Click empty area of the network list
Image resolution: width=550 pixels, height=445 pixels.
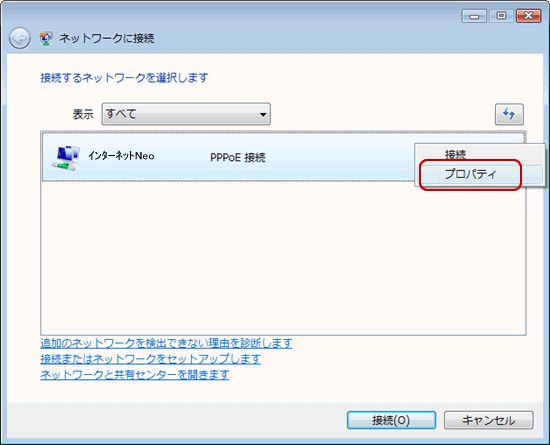[x=283, y=258]
